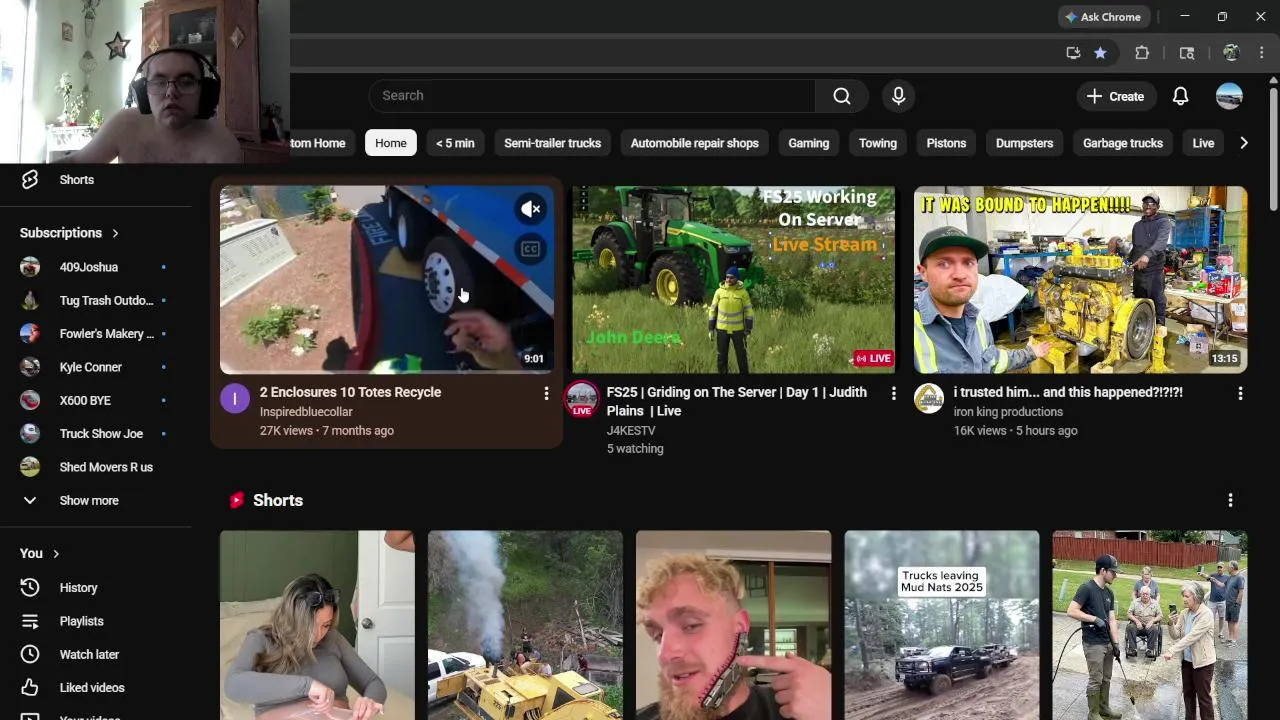Screen dimensions: 1280x720
Task: Select Automobile repair shops chip
Action: (694, 143)
